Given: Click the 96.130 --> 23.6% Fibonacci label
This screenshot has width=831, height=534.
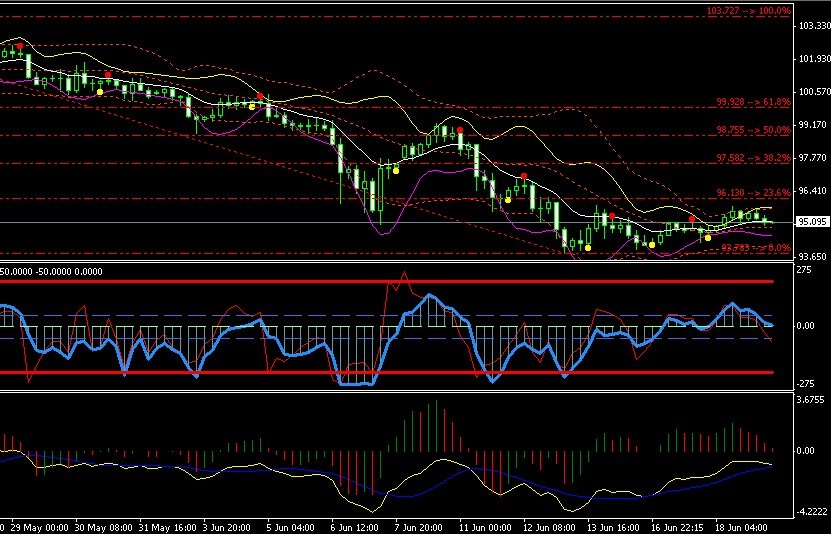Looking at the screenshot, I should (754, 193).
